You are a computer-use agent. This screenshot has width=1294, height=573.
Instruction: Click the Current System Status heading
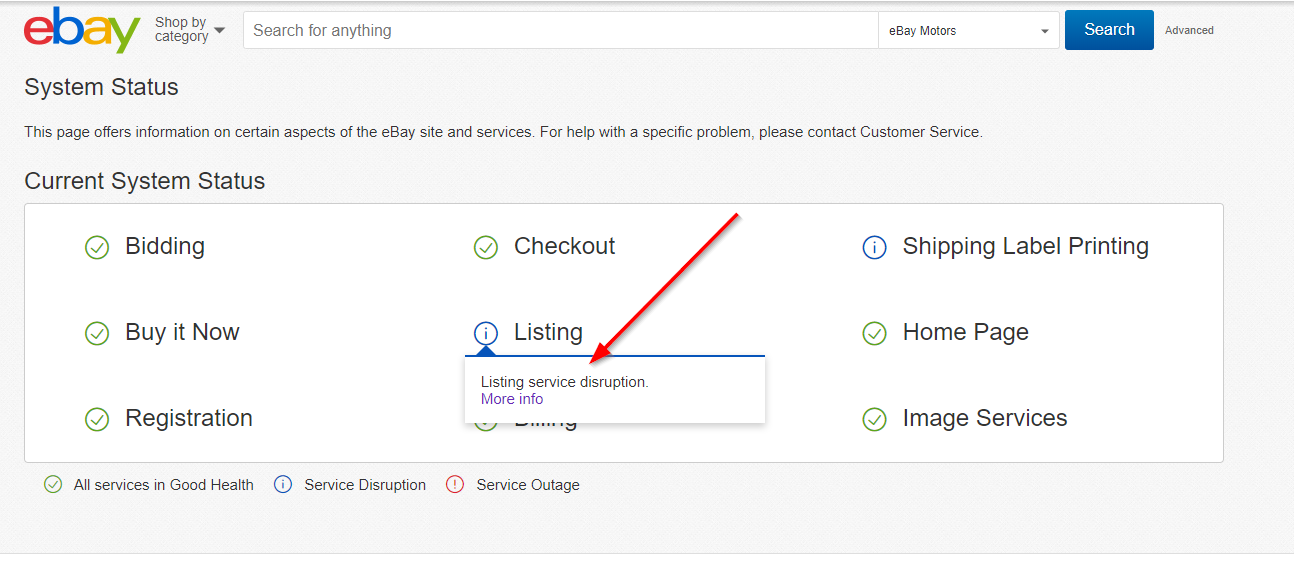point(145,181)
